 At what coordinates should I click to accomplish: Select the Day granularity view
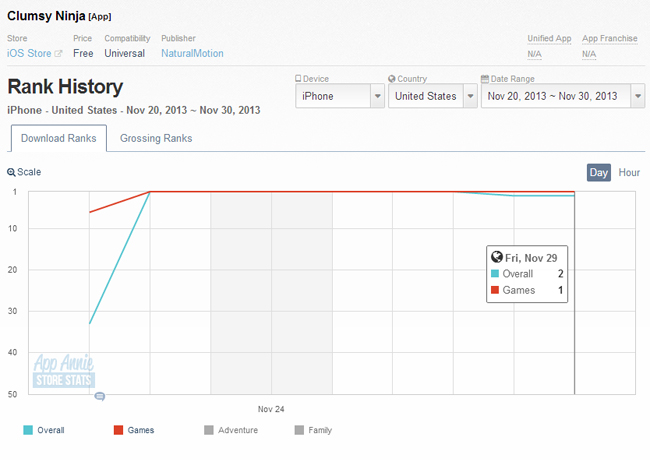point(599,172)
